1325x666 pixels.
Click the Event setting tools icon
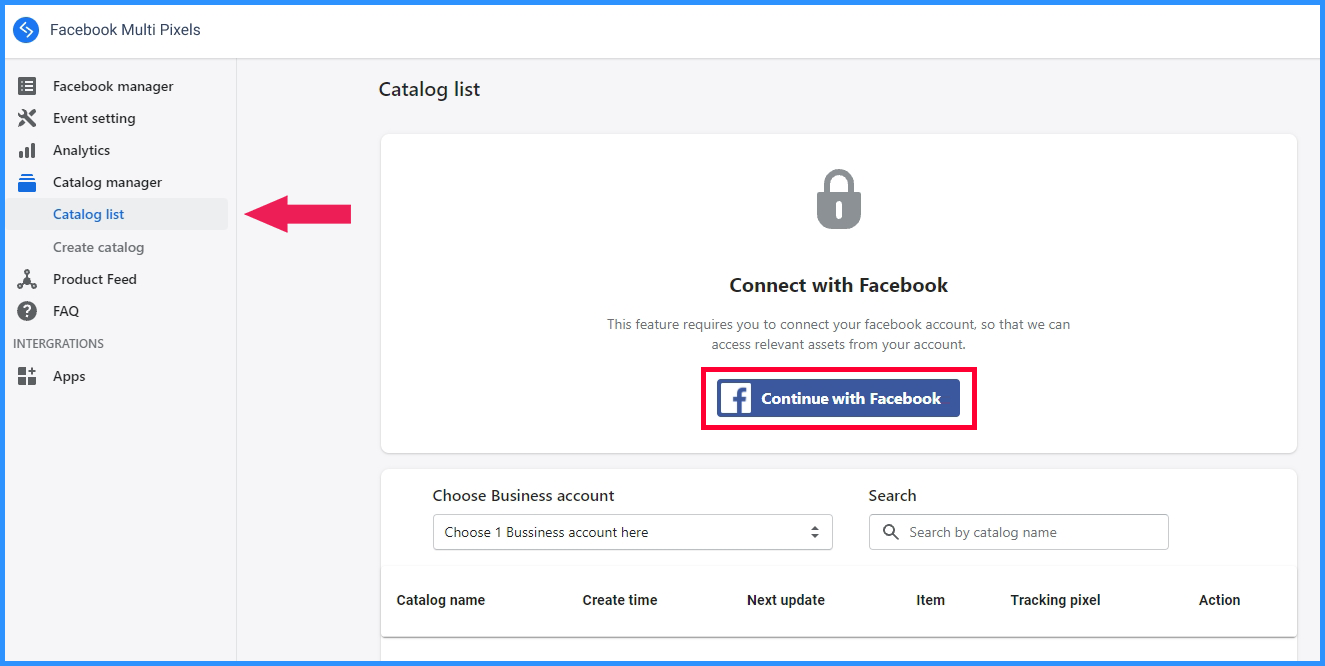(27, 118)
